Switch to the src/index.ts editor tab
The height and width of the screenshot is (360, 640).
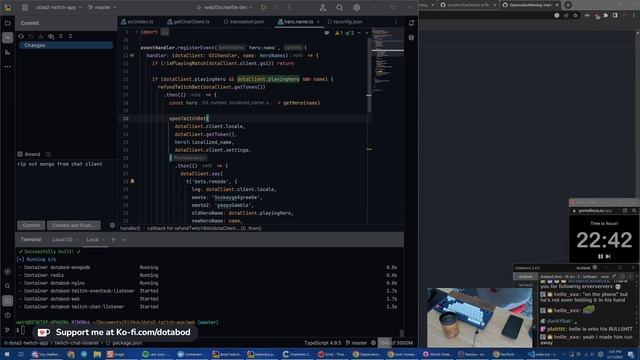click(x=137, y=22)
